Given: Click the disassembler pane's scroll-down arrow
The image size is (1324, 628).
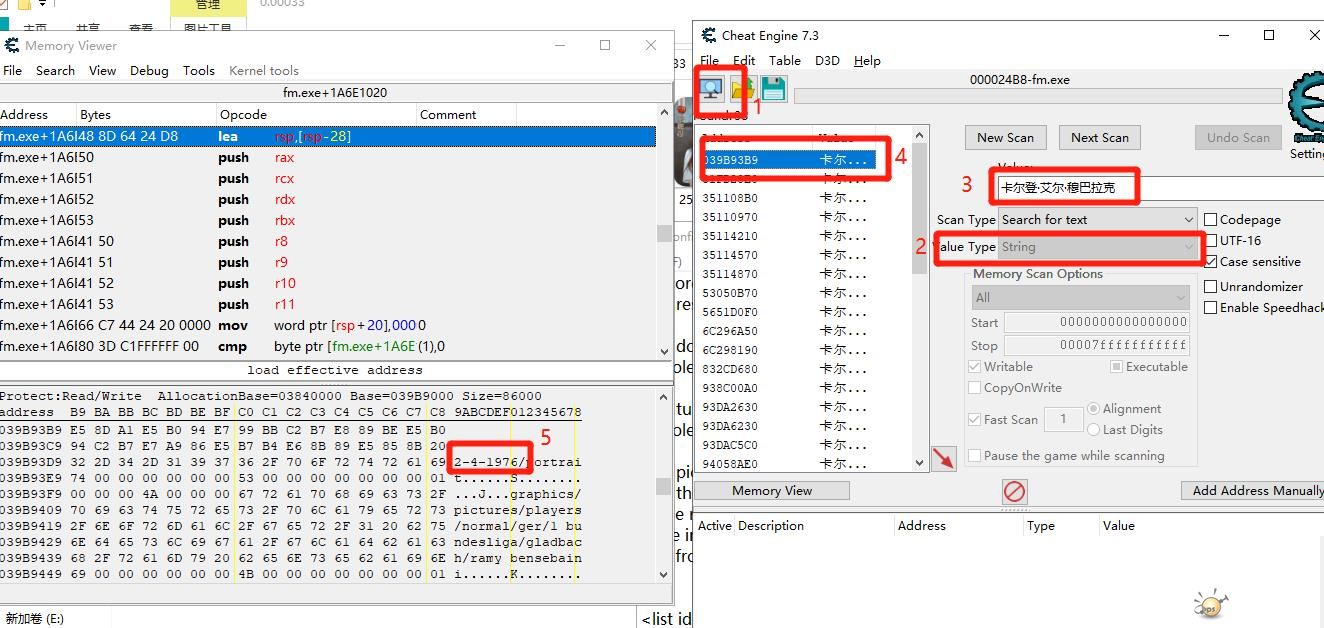Looking at the screenshot, I should pos(665,351).
